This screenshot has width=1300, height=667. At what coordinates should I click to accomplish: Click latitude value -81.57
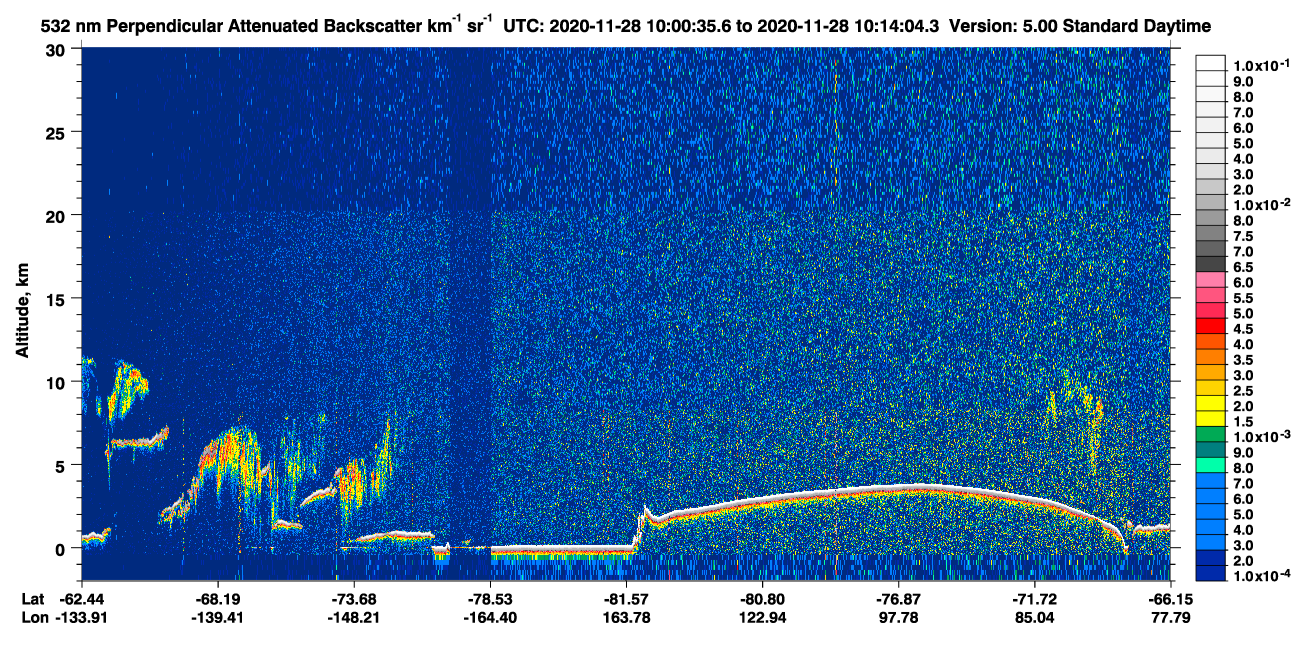[626, 599]
